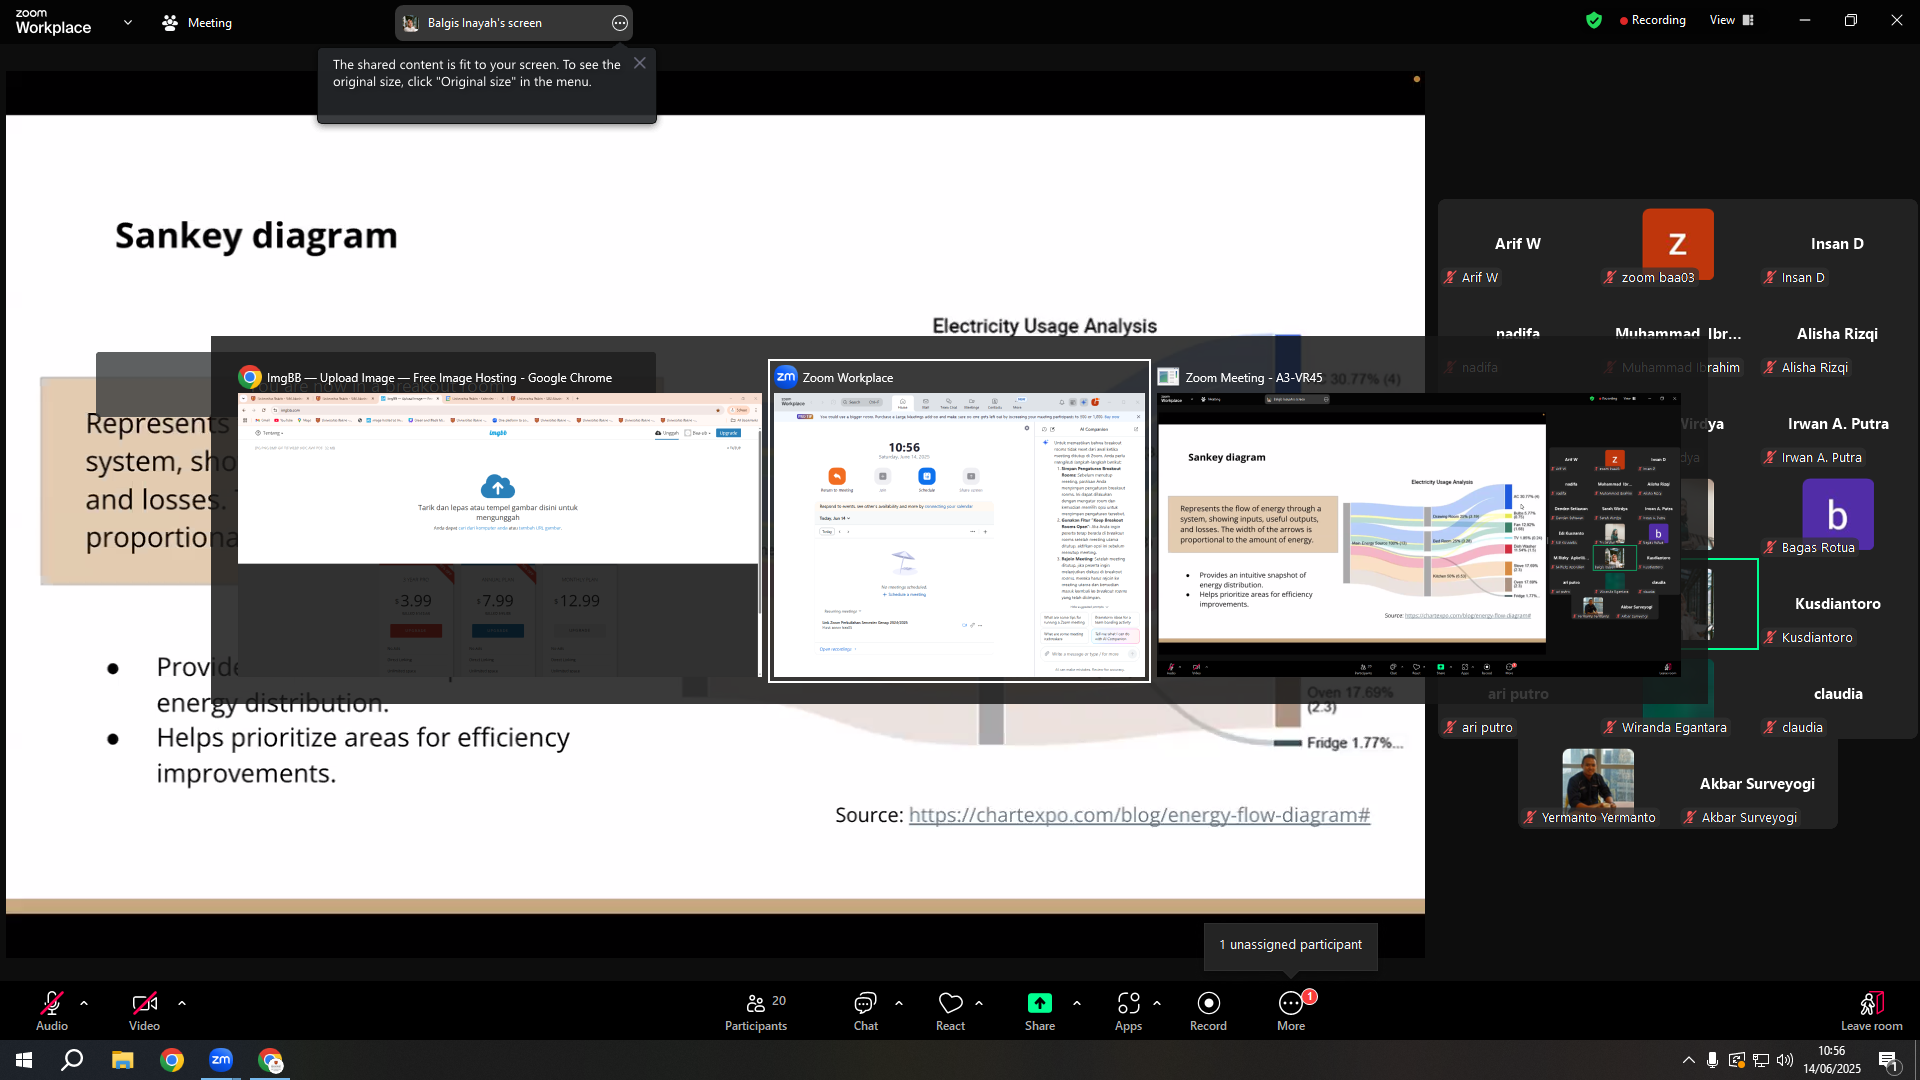Image resolution: width=1920 pixels, height=1080 pixels.
Task: Switch to ImgBB Google Chrome window thumbnail
Action: click(499, 521)
